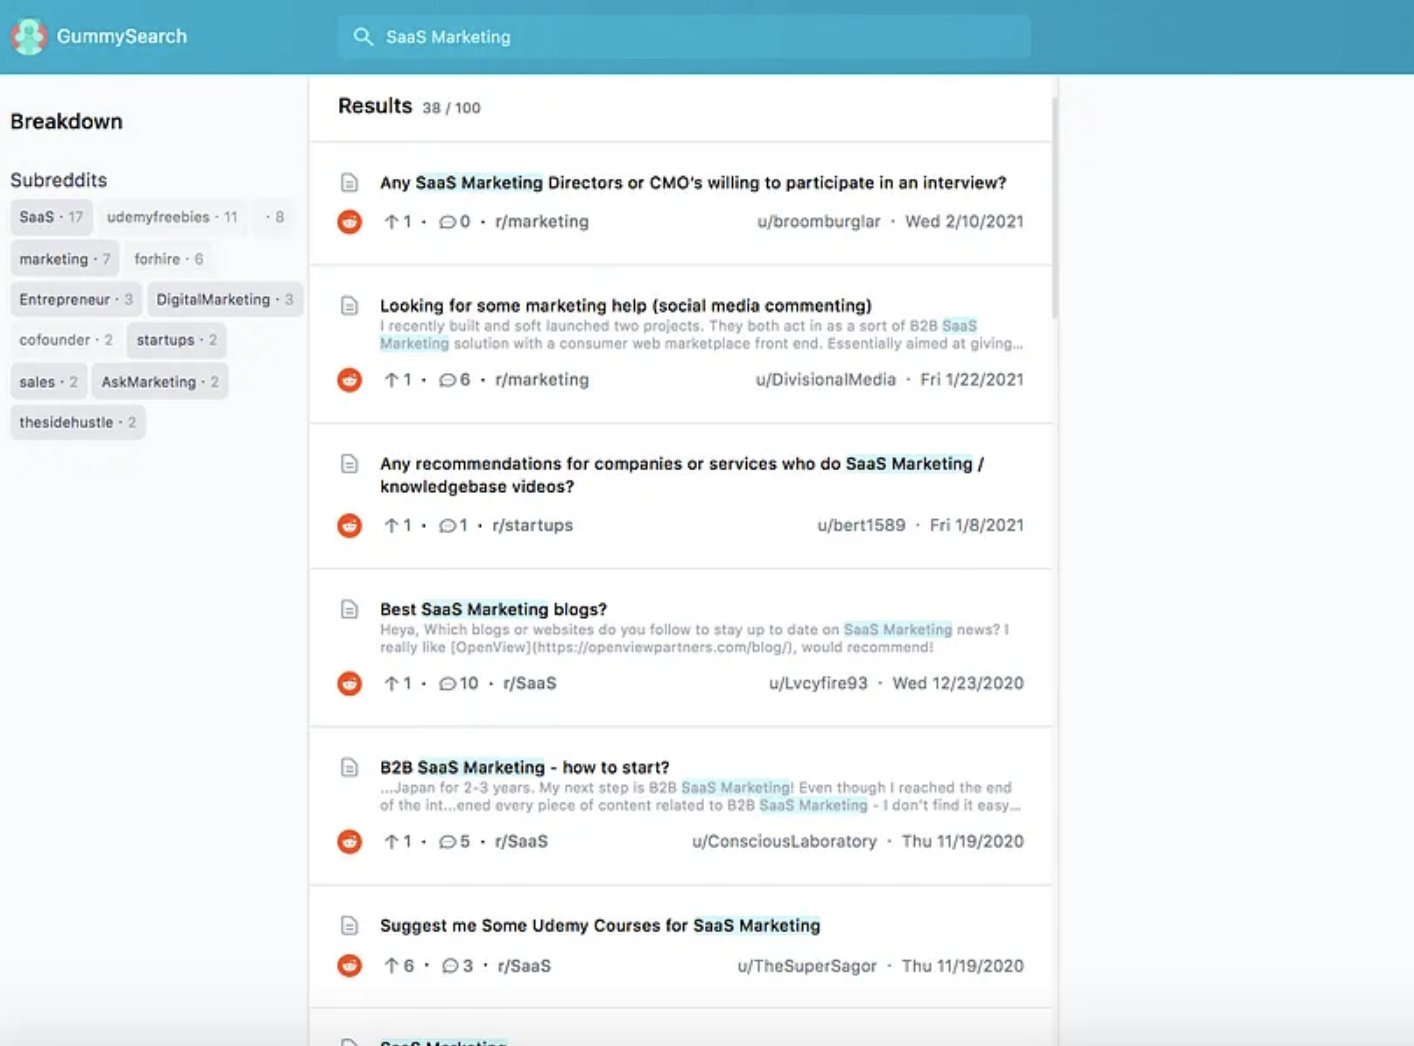1414x1046 pixels.
Task: Click date Fri 1/8/2021
Action: pos(977,525)
